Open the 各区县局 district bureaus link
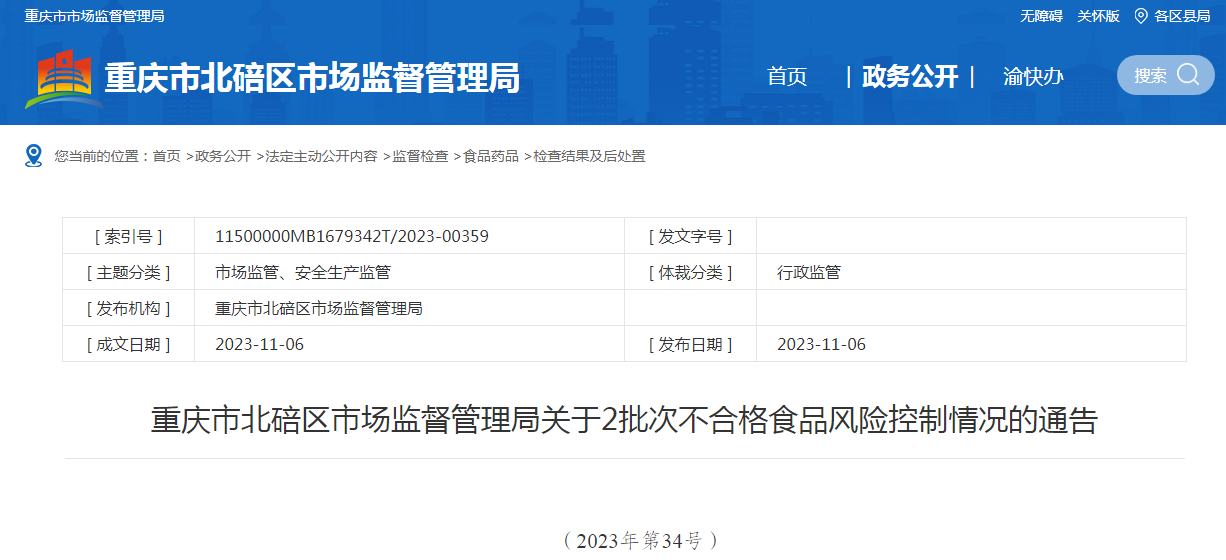Image resolution: width=1226 pixels, height=560 pixels. click(x=1182, y=16)
